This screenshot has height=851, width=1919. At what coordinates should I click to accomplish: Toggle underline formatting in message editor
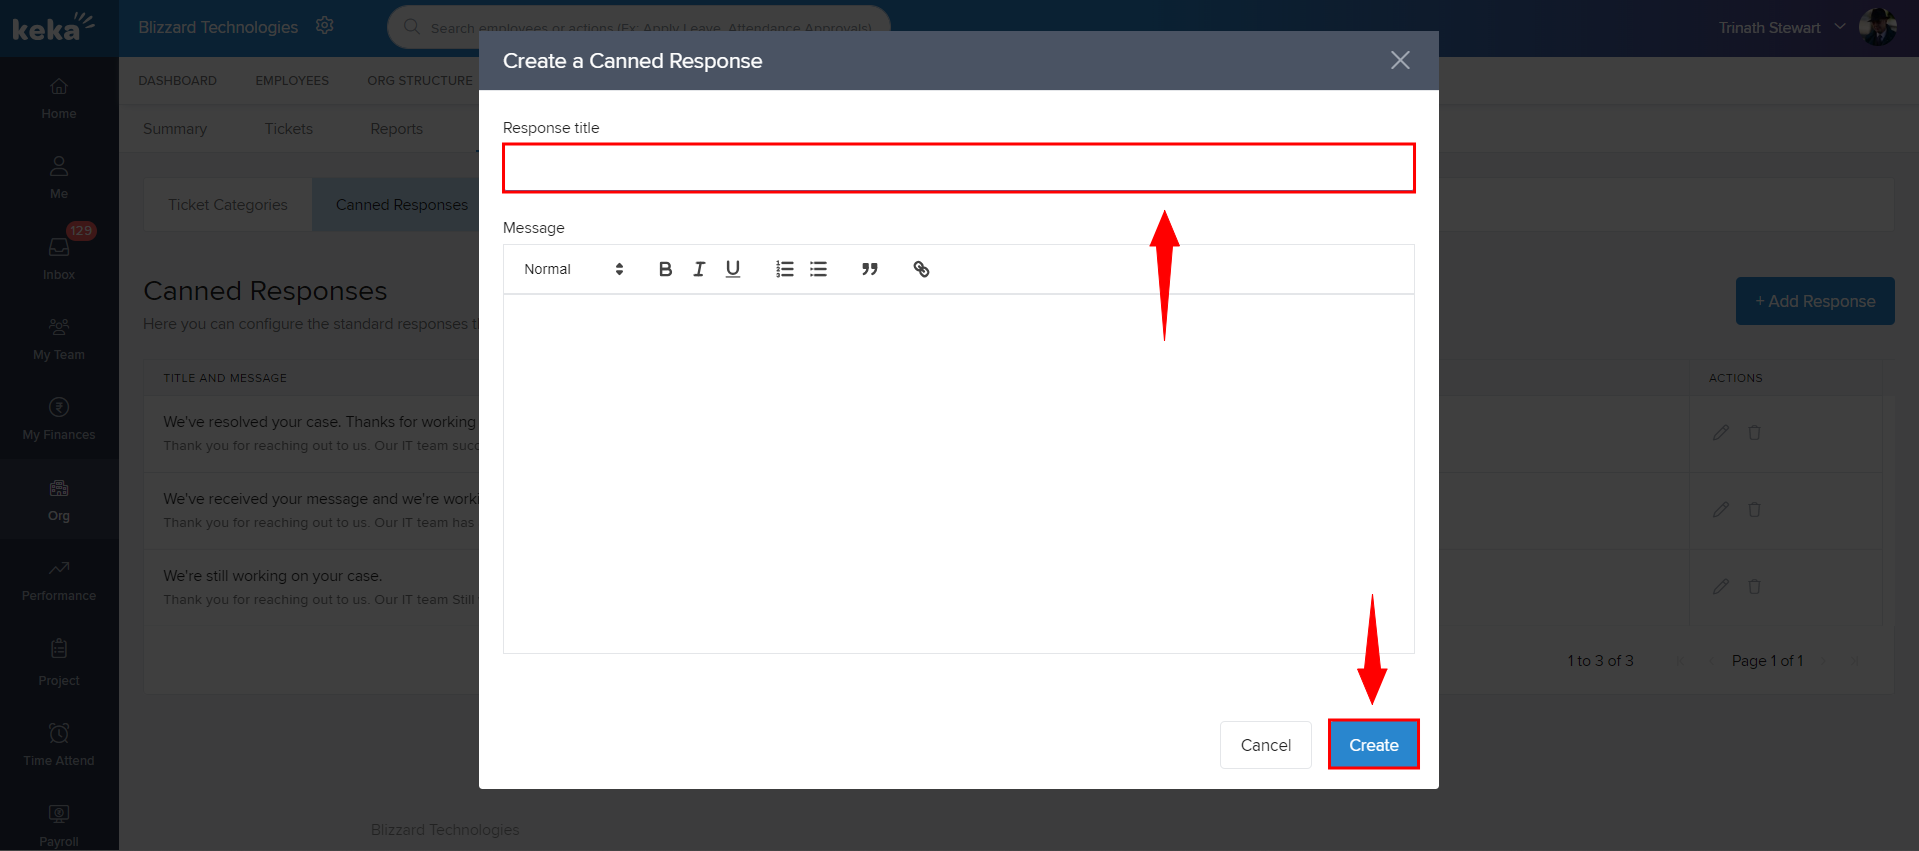733,269
